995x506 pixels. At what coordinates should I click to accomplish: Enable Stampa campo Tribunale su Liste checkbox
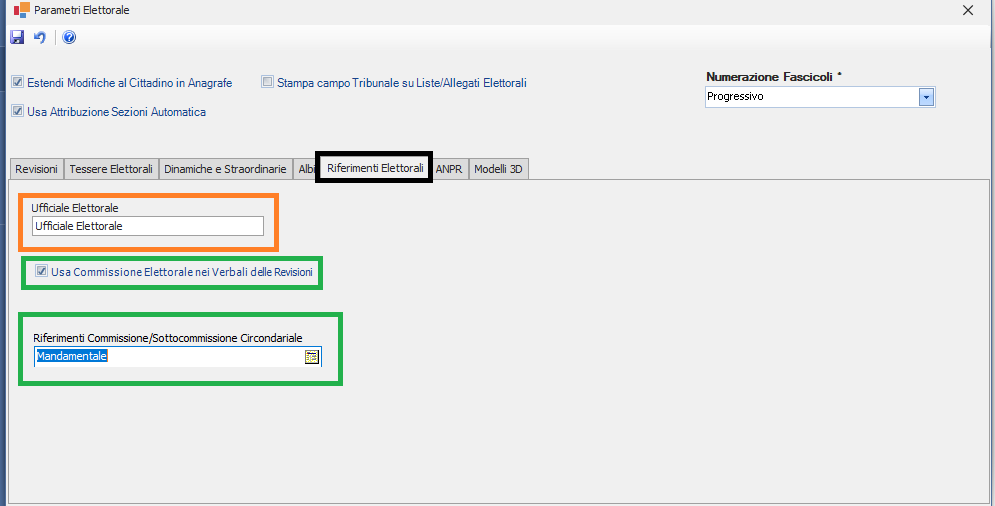coord(267,83)
